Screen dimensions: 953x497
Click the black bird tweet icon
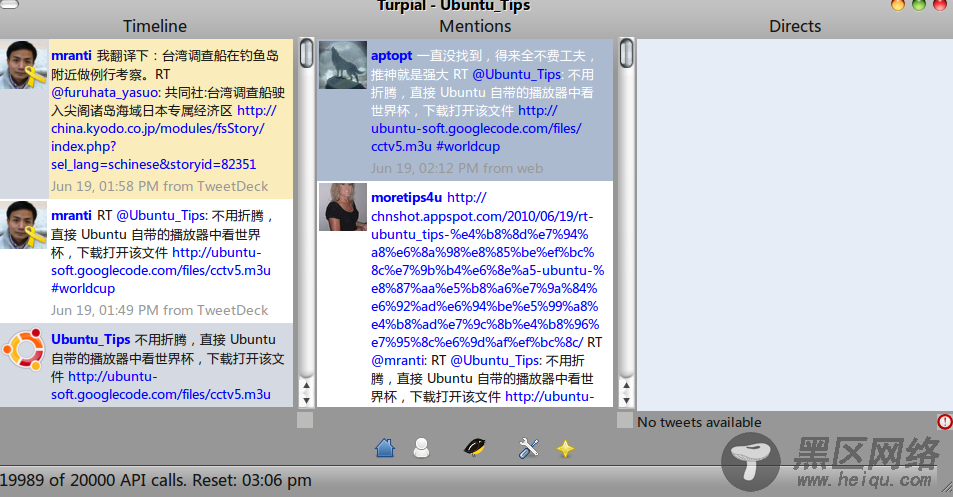pyautogui.click(x=474, y=448)
